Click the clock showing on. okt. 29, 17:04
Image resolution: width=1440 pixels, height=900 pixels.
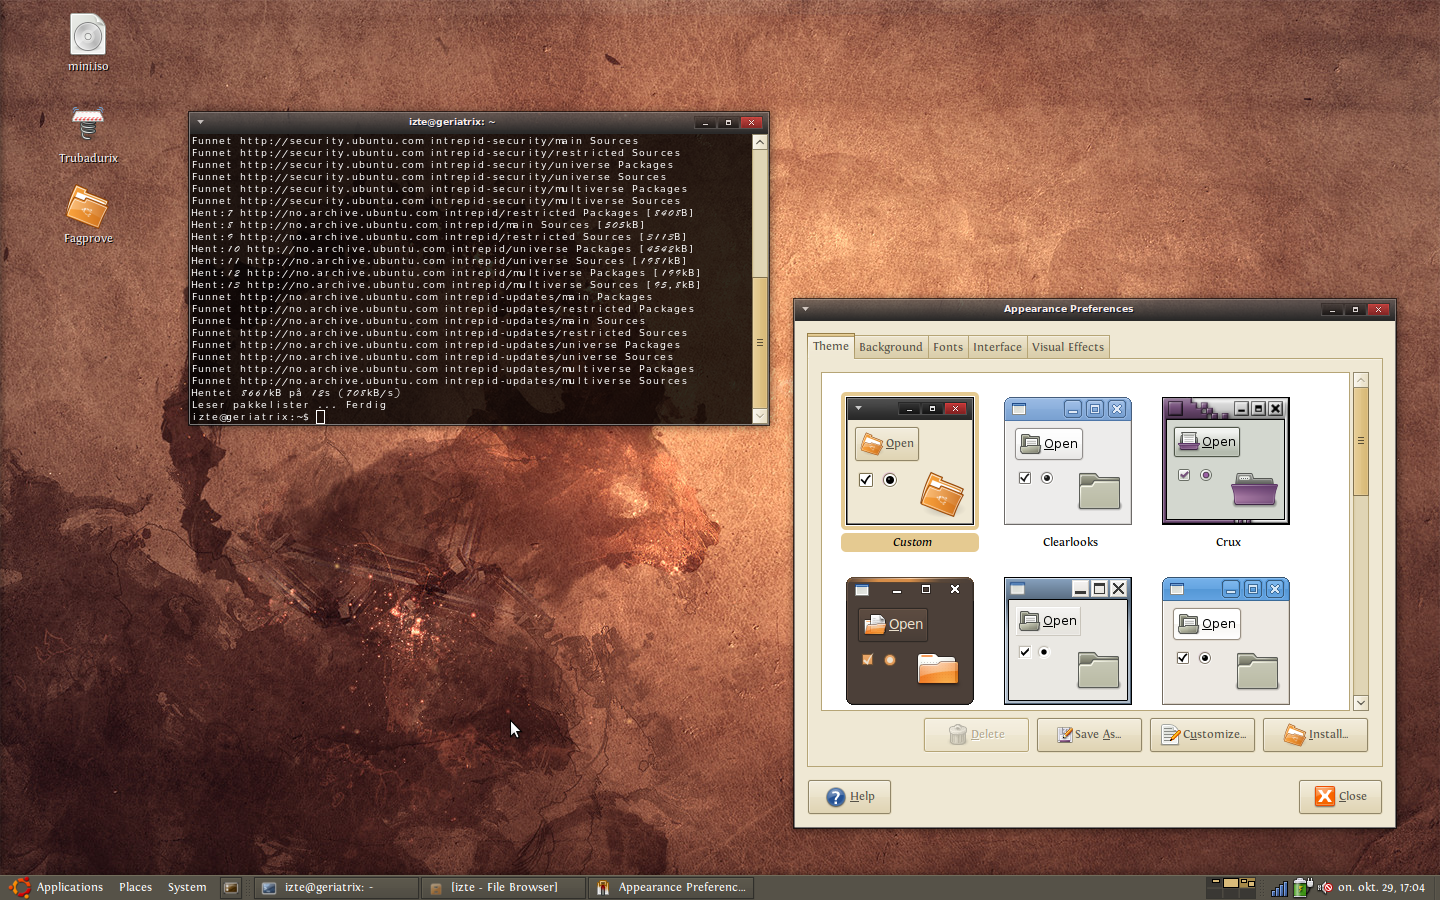[x=1381, y=887]
